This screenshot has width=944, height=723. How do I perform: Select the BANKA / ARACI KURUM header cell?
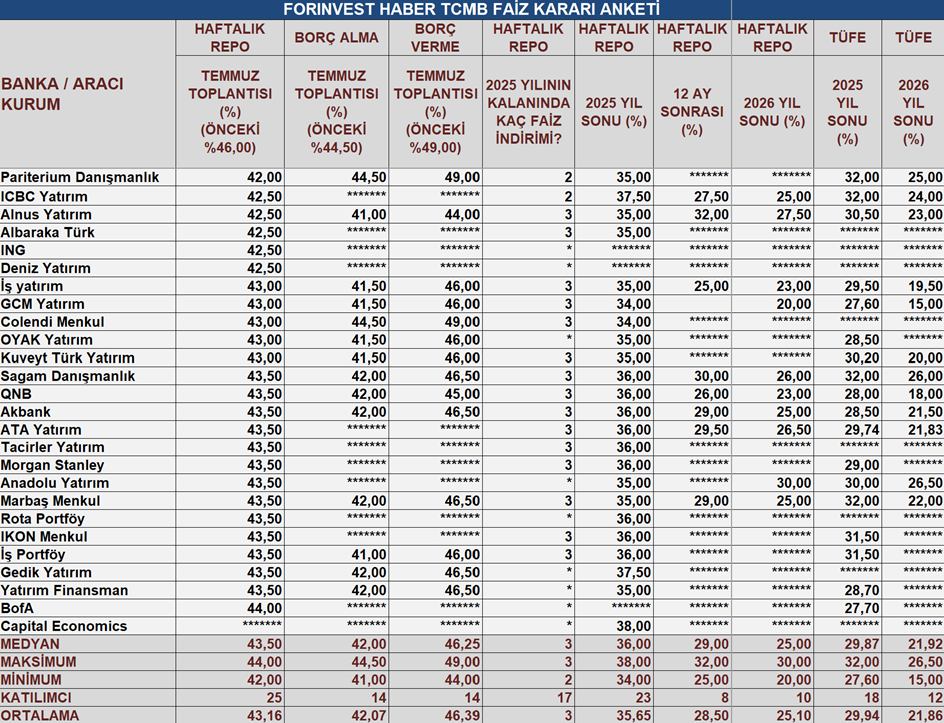[x=62, y=94]
